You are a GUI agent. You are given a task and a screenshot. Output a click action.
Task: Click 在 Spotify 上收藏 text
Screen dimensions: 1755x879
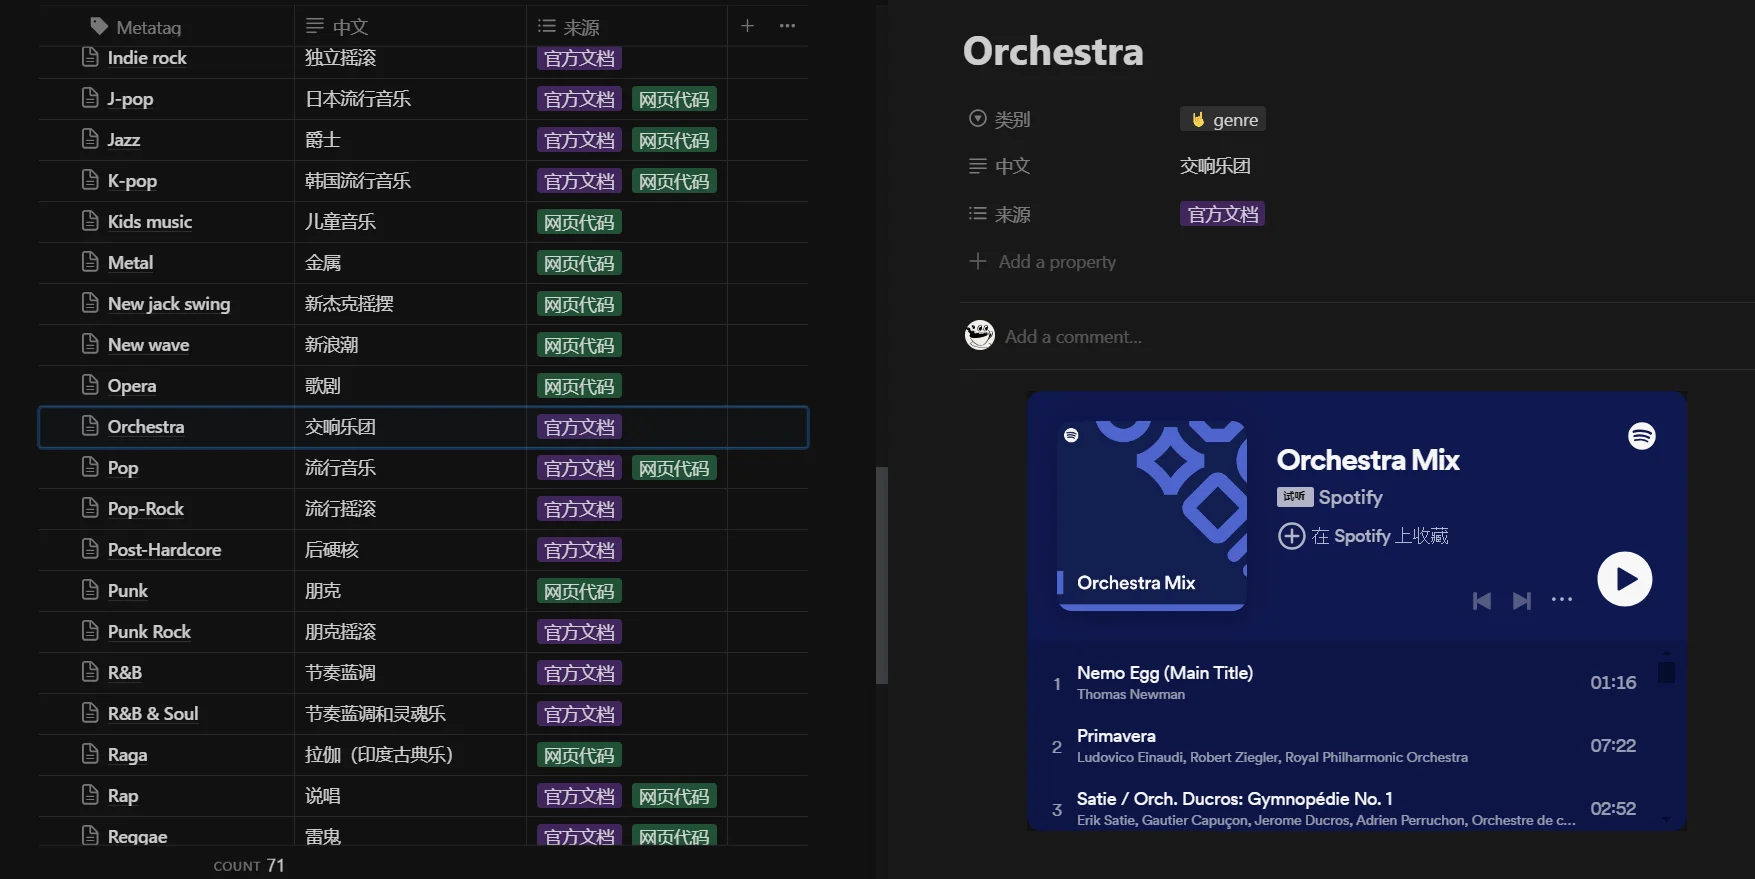tap(1380, 536)
